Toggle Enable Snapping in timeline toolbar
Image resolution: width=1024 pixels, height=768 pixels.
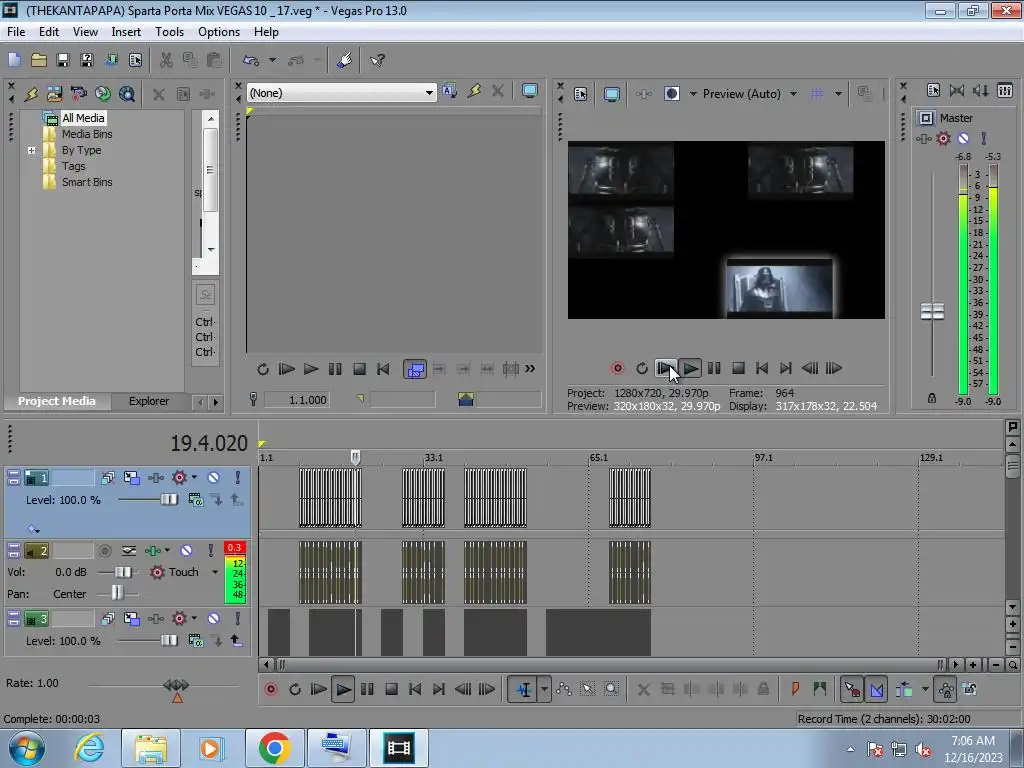click(852, 689)
